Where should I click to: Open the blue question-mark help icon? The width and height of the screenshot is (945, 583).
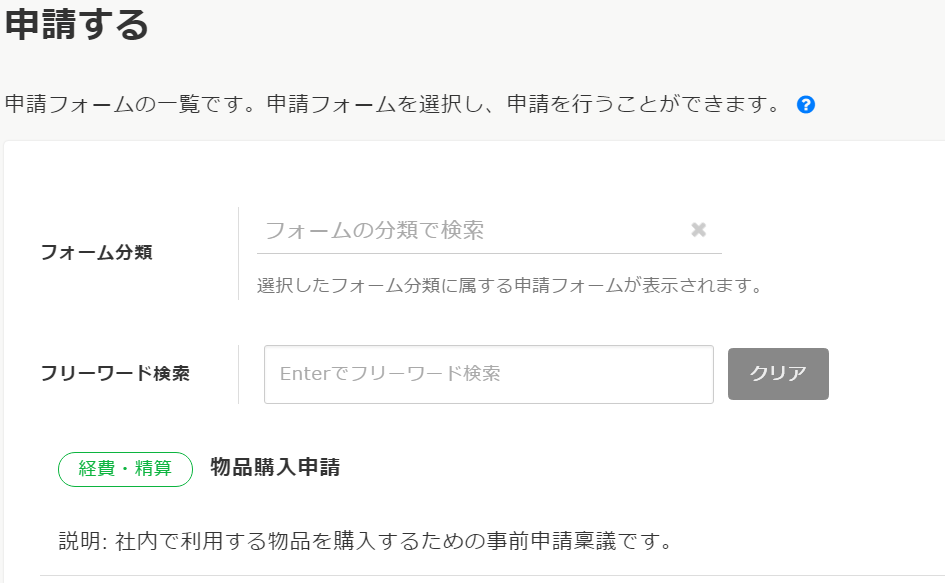click(x=806, y=105)
